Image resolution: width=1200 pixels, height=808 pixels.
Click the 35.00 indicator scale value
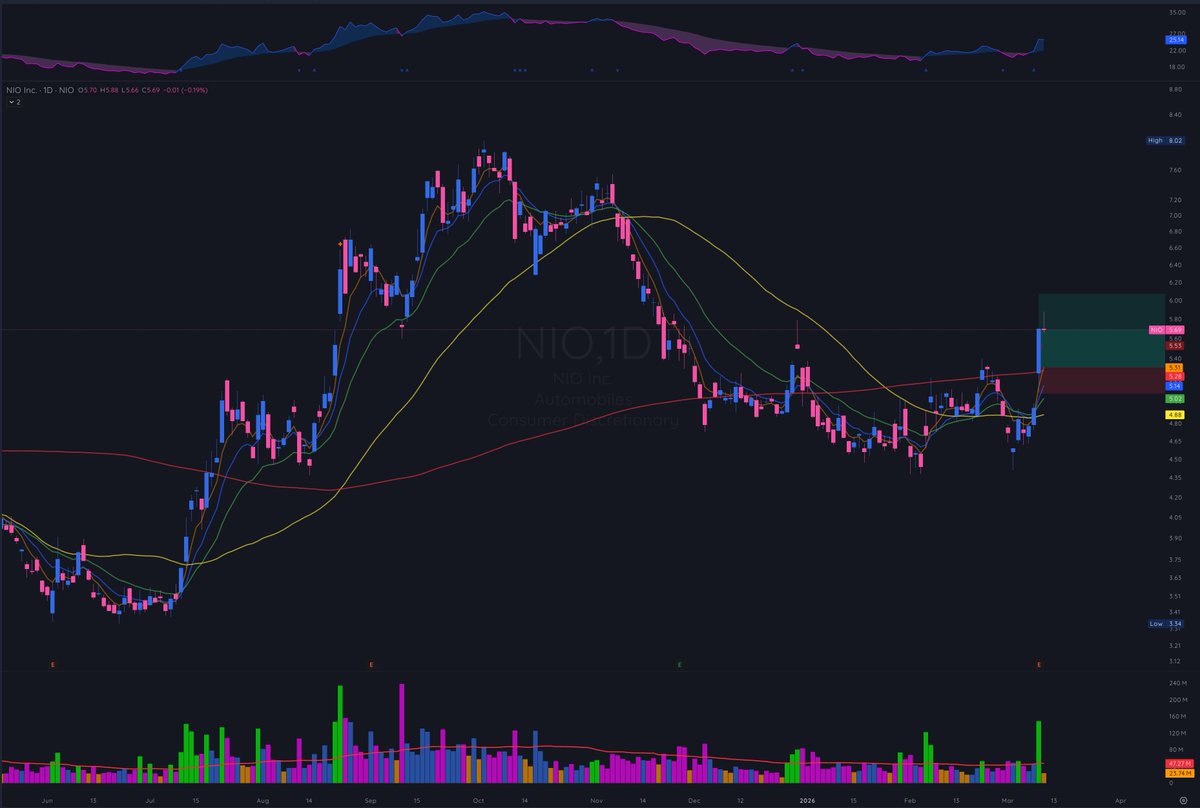click(1175, 11)
